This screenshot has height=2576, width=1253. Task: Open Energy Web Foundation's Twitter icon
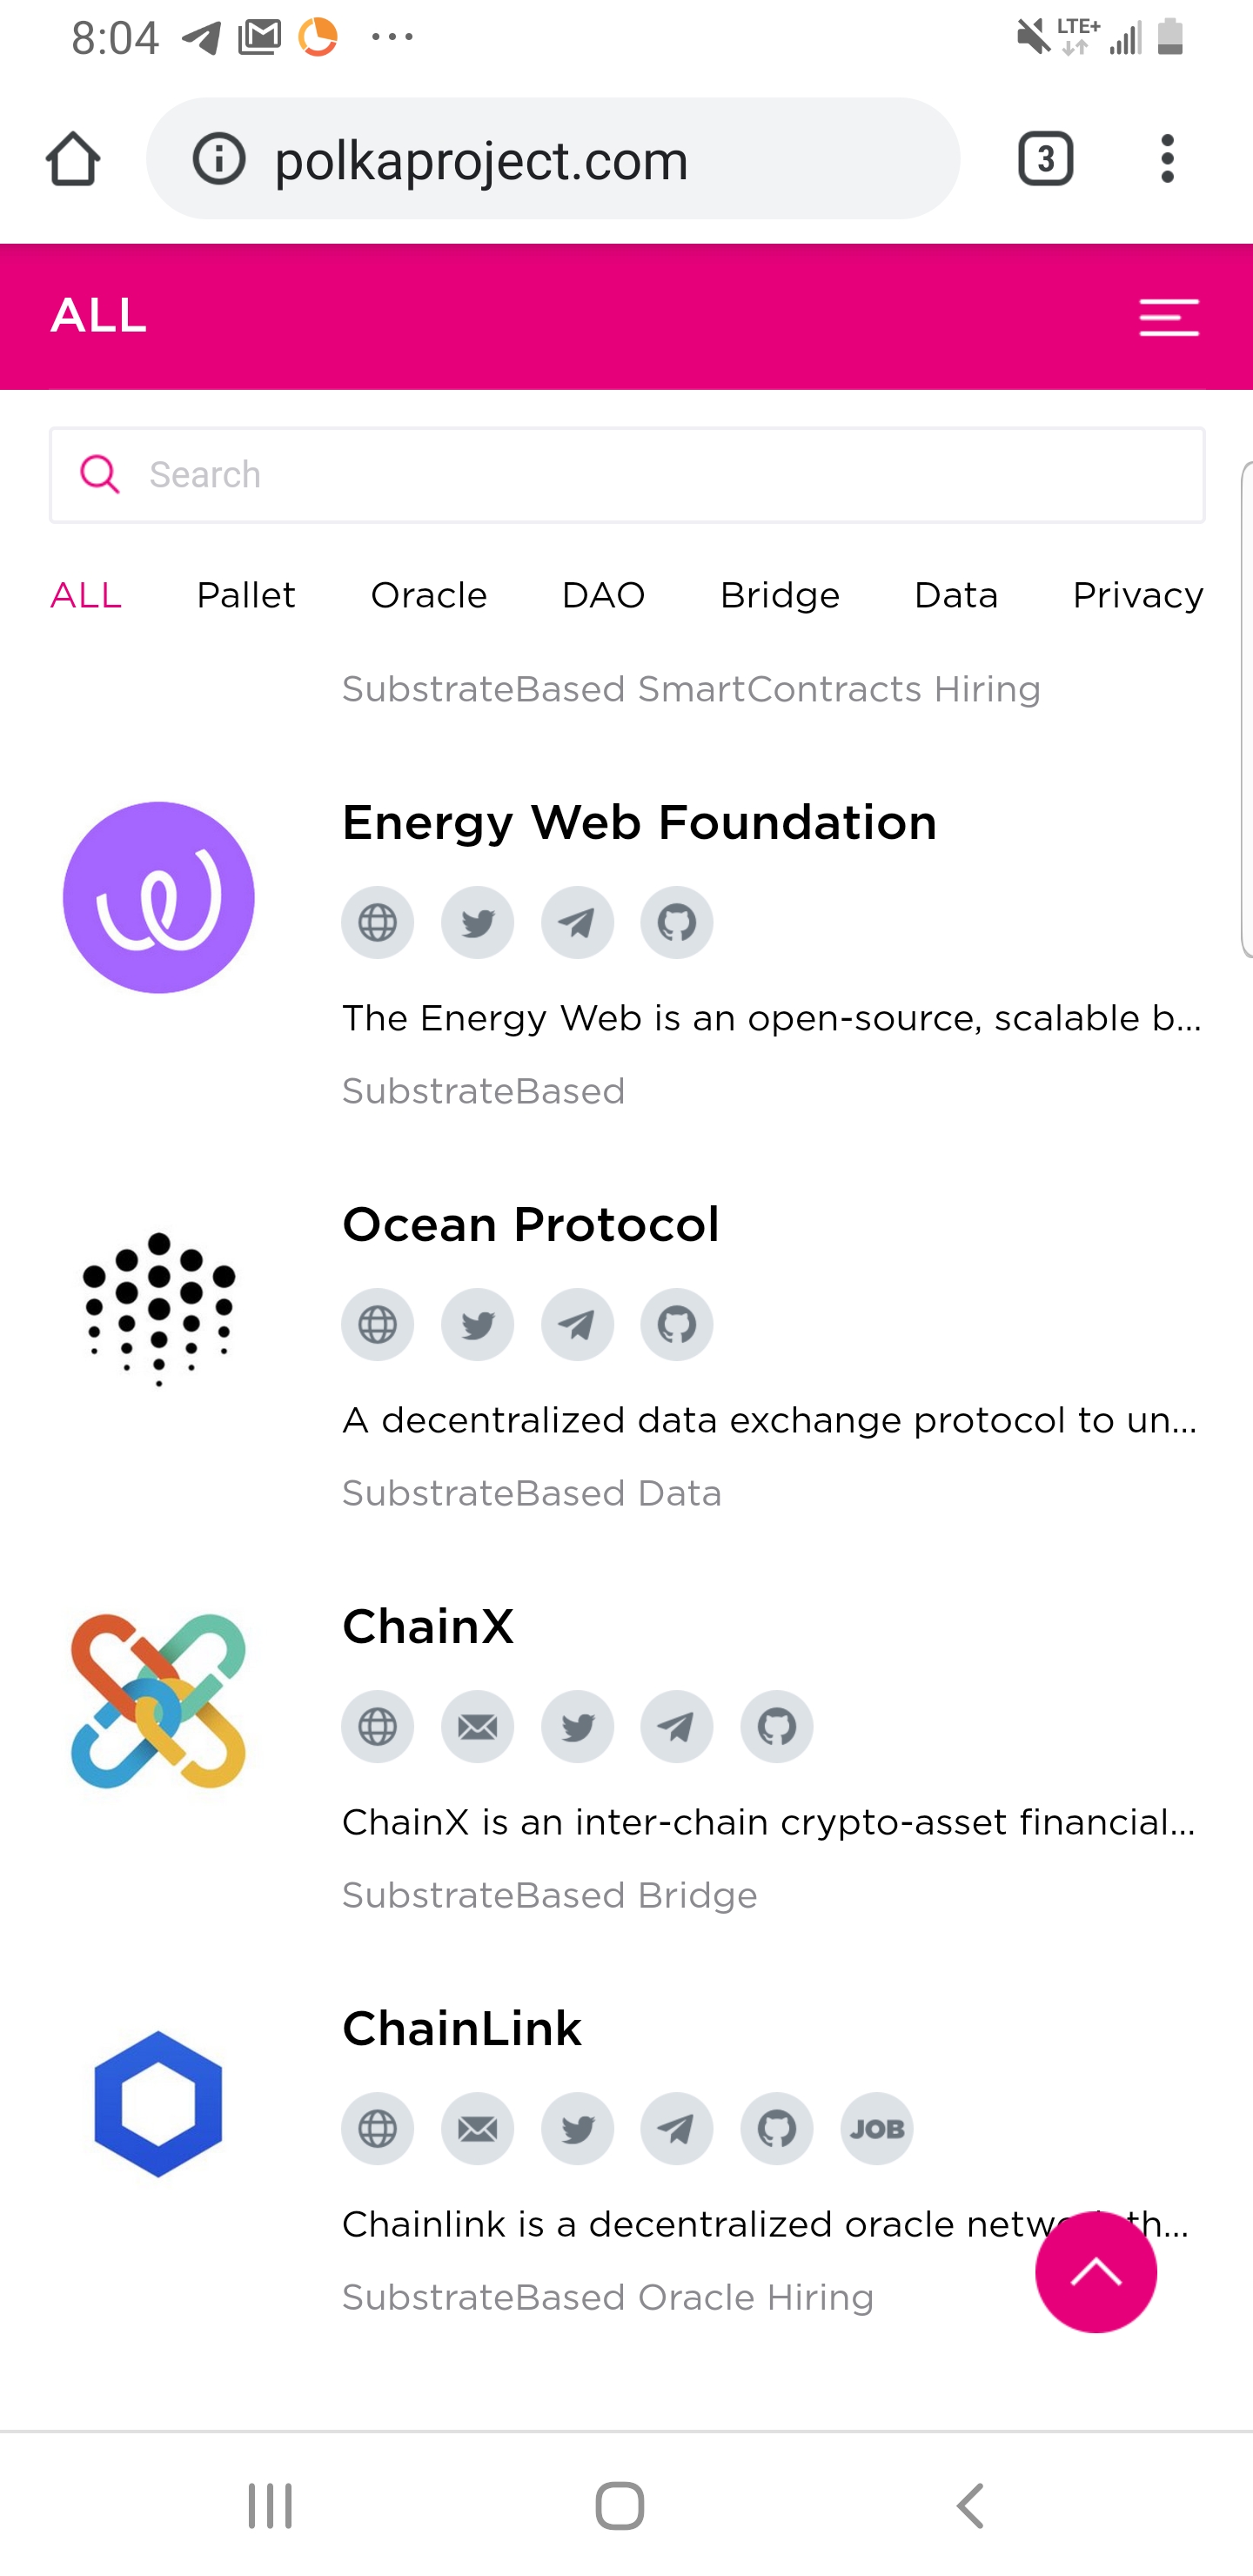(477, 922)
